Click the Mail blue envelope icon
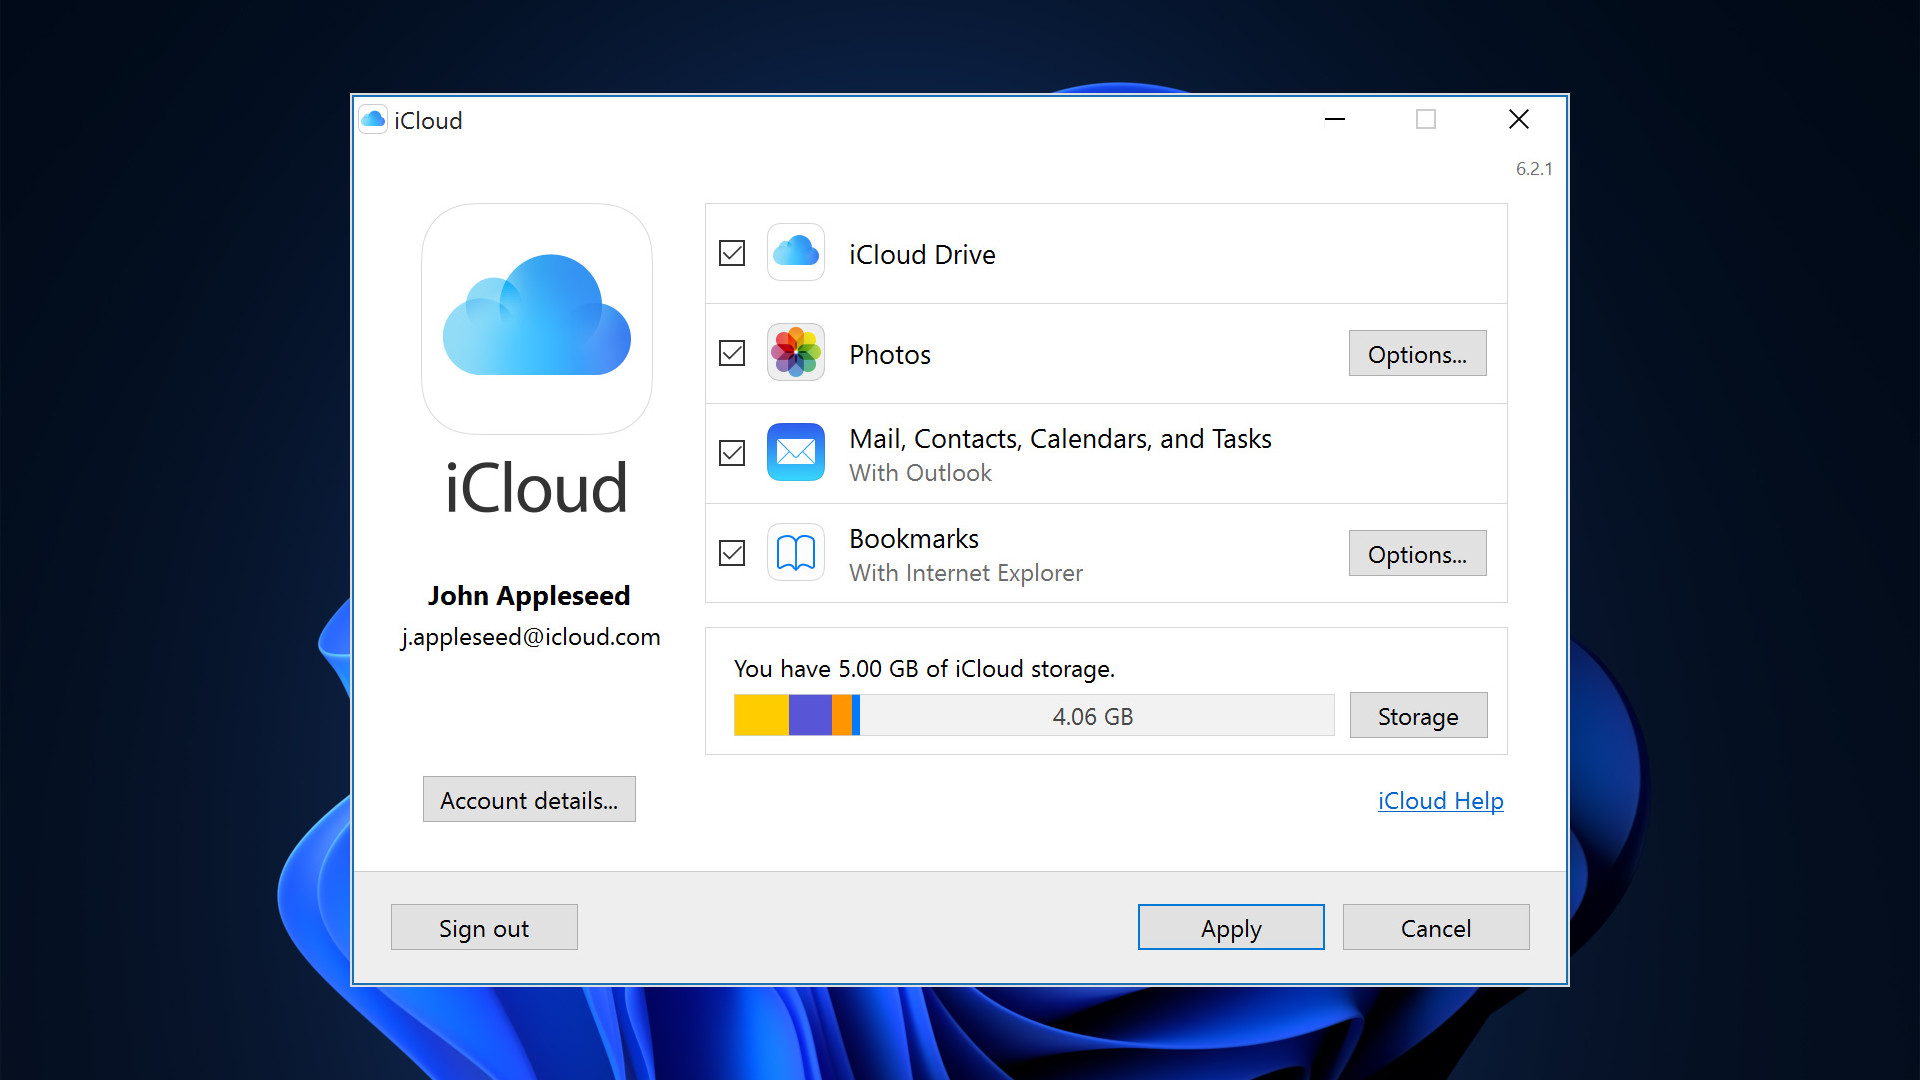Image resolution: width=1920 pixels, height=1080 pixels. pos(793,452)
